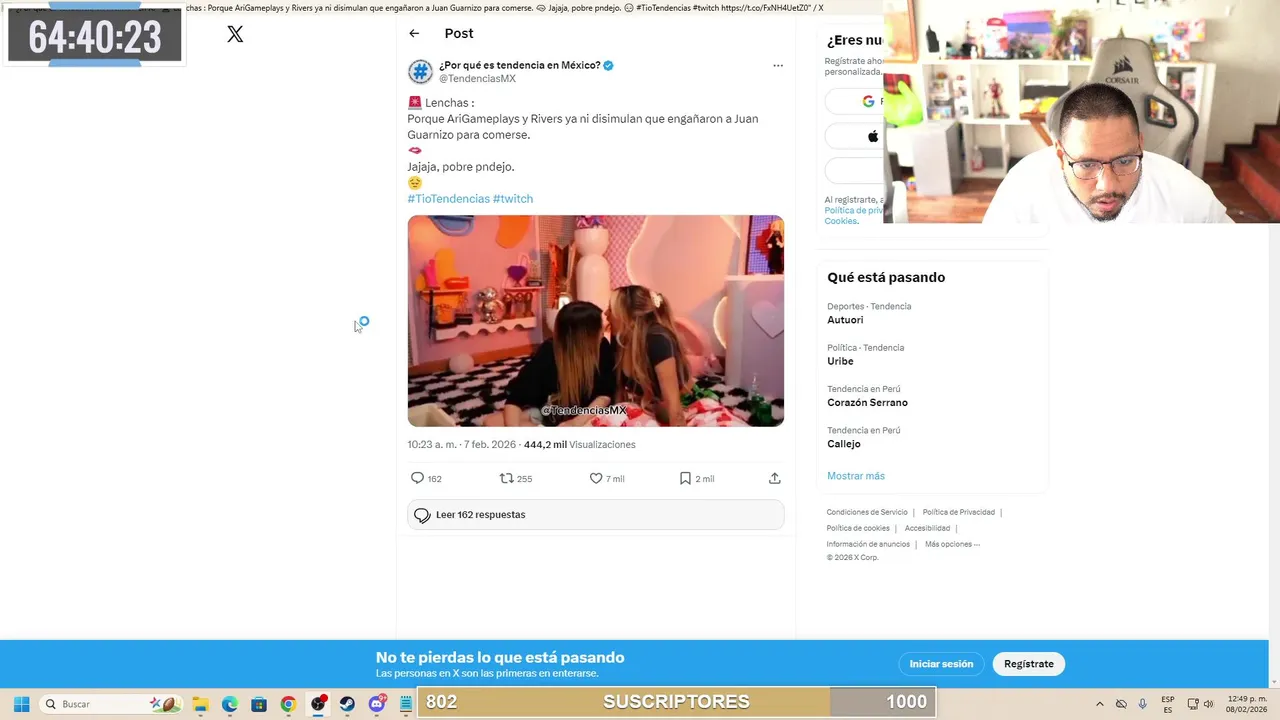The width and height of the screenshot is (1280, 720).
Task: Click the share icon under the post
Action: point(774,478)
